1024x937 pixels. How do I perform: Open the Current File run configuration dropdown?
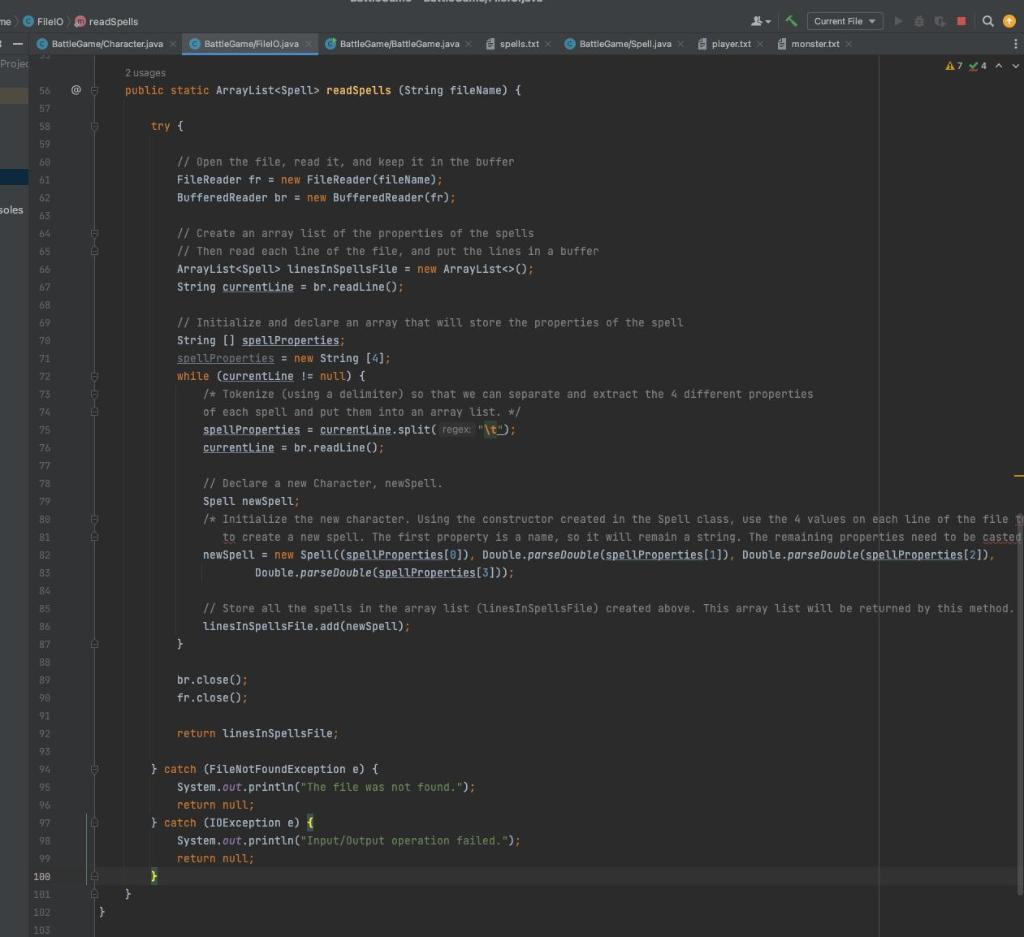pos(844,21)
